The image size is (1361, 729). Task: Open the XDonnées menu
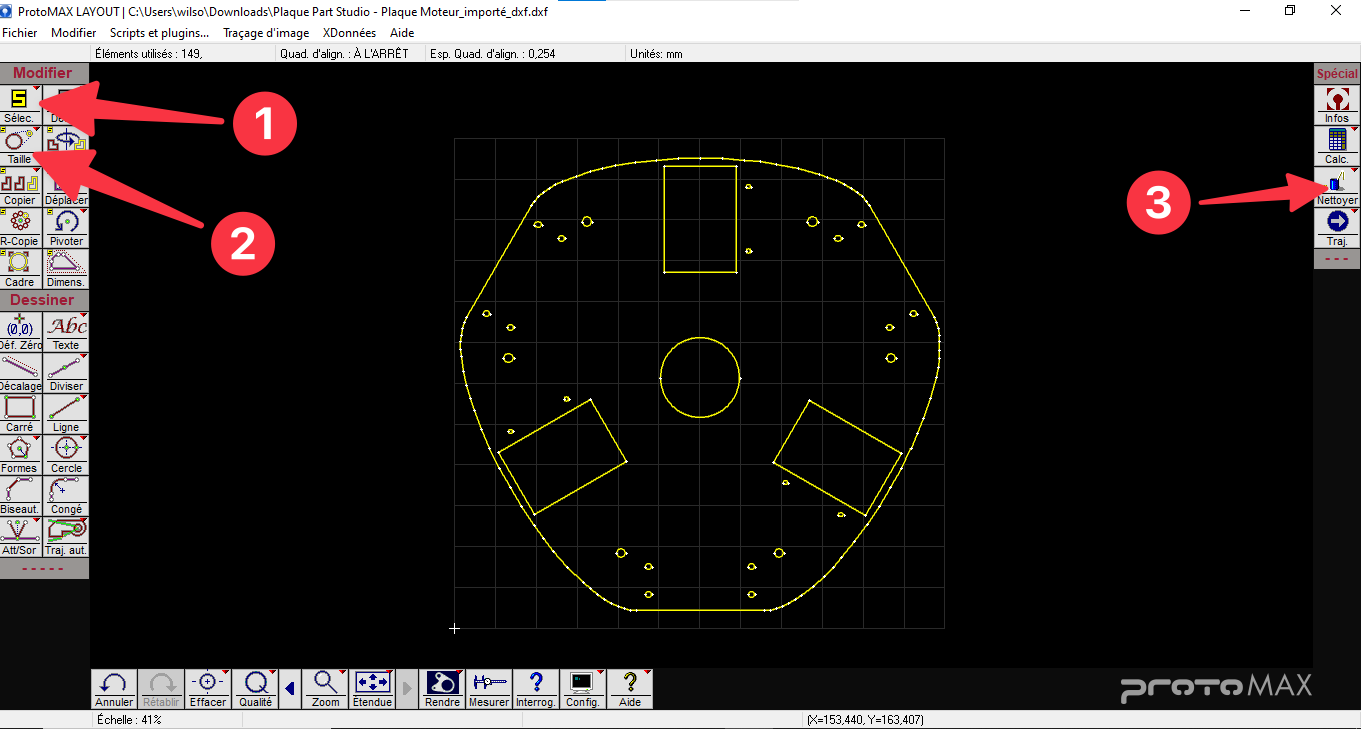tap(350, 33)
